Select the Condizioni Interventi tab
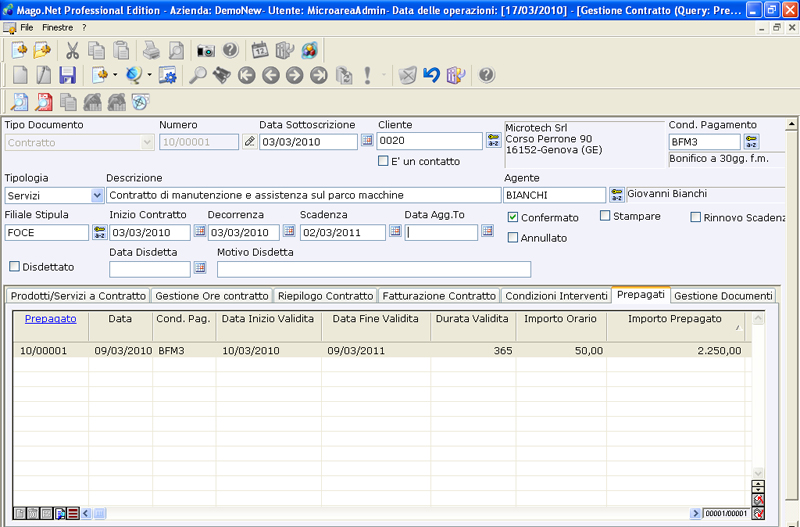Viewport: 800px width, 527px height. point(556,296)
